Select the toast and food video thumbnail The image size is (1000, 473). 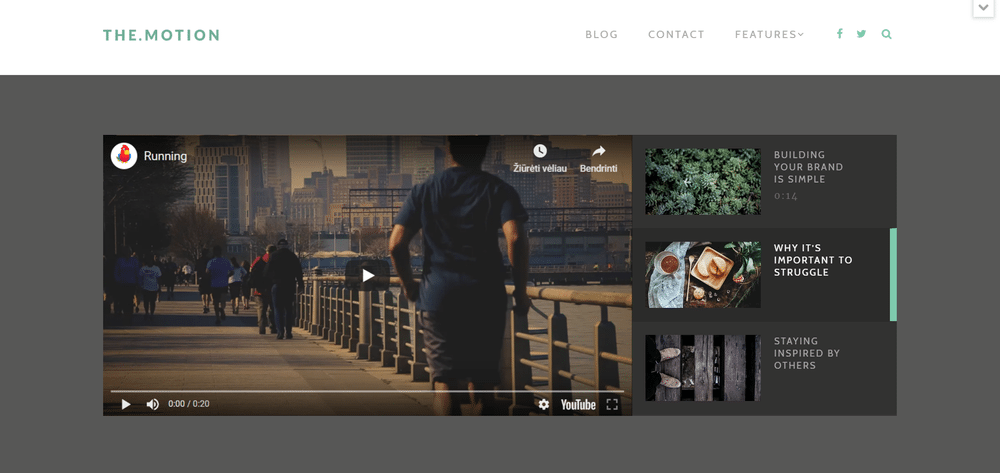tap(703, 275)
